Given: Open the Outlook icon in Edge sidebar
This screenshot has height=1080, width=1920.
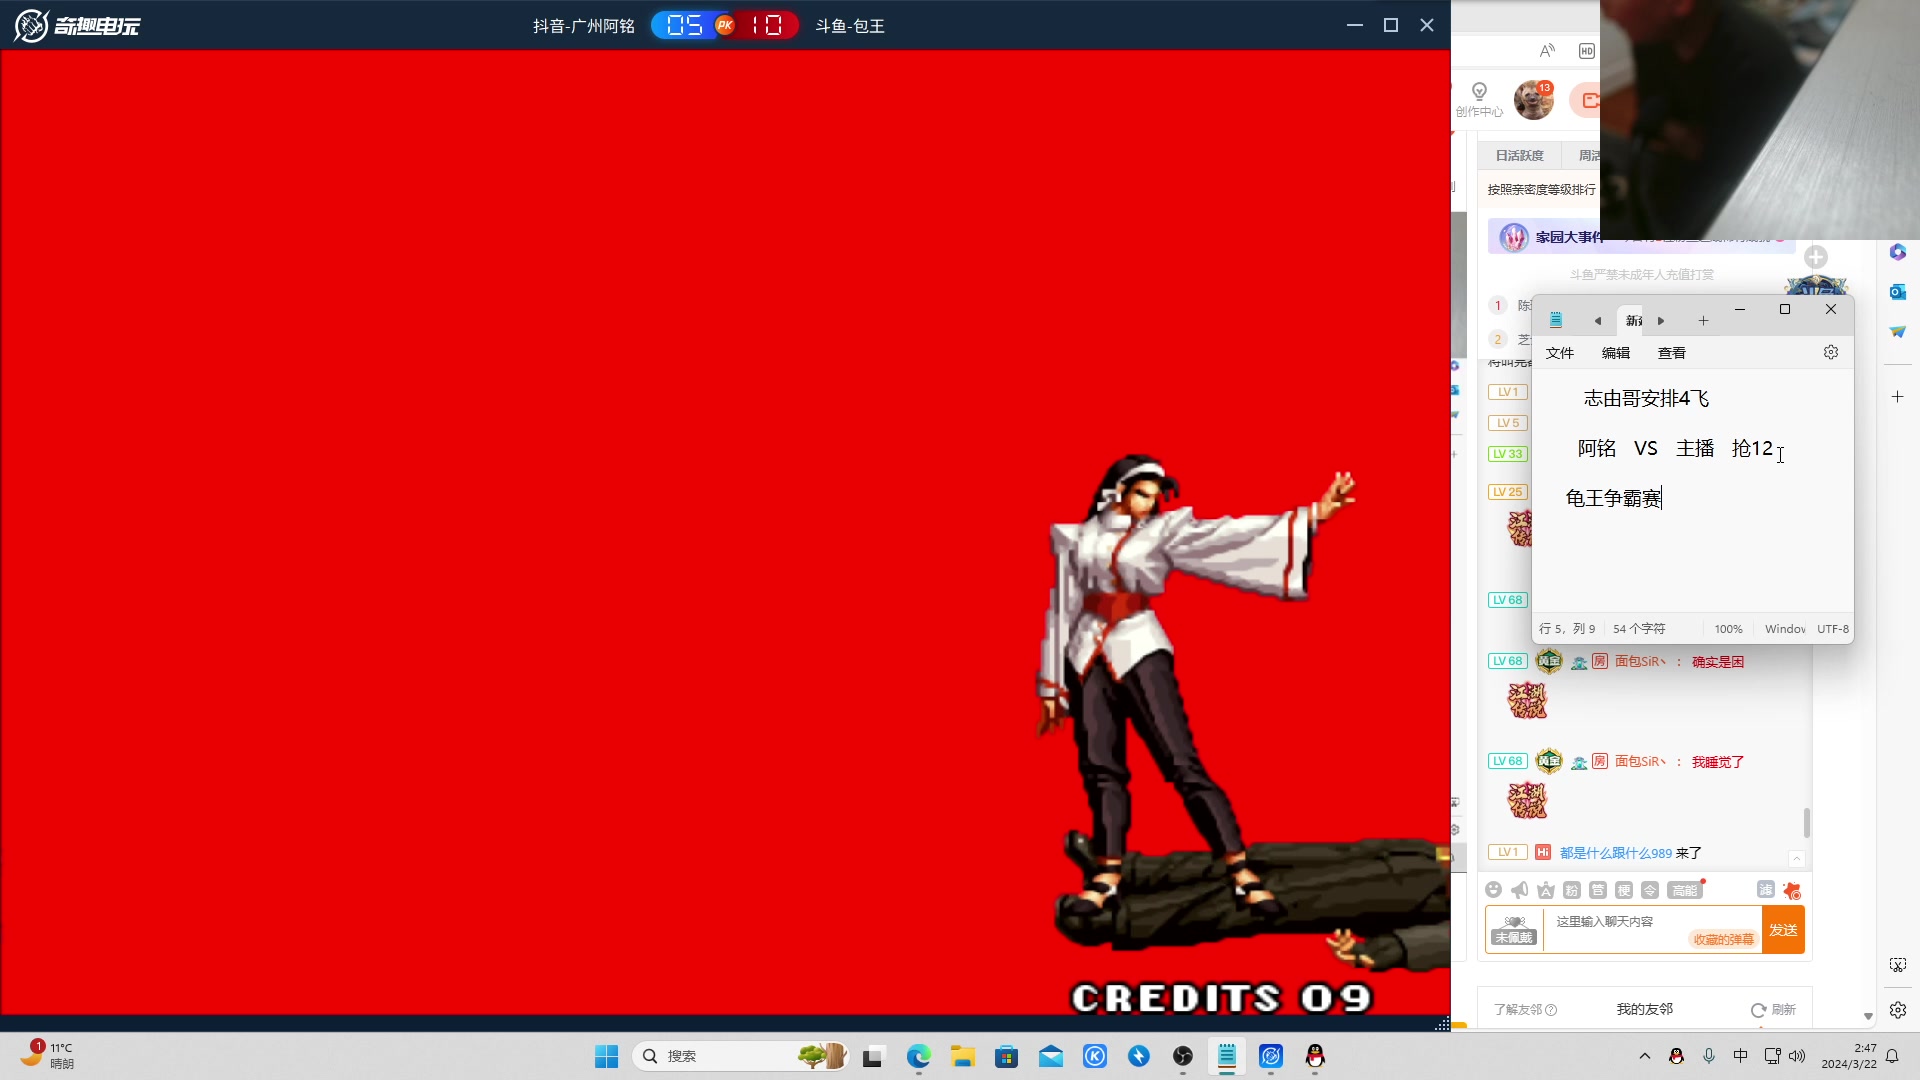Looking at the screenshot, I should (1898, 291).
